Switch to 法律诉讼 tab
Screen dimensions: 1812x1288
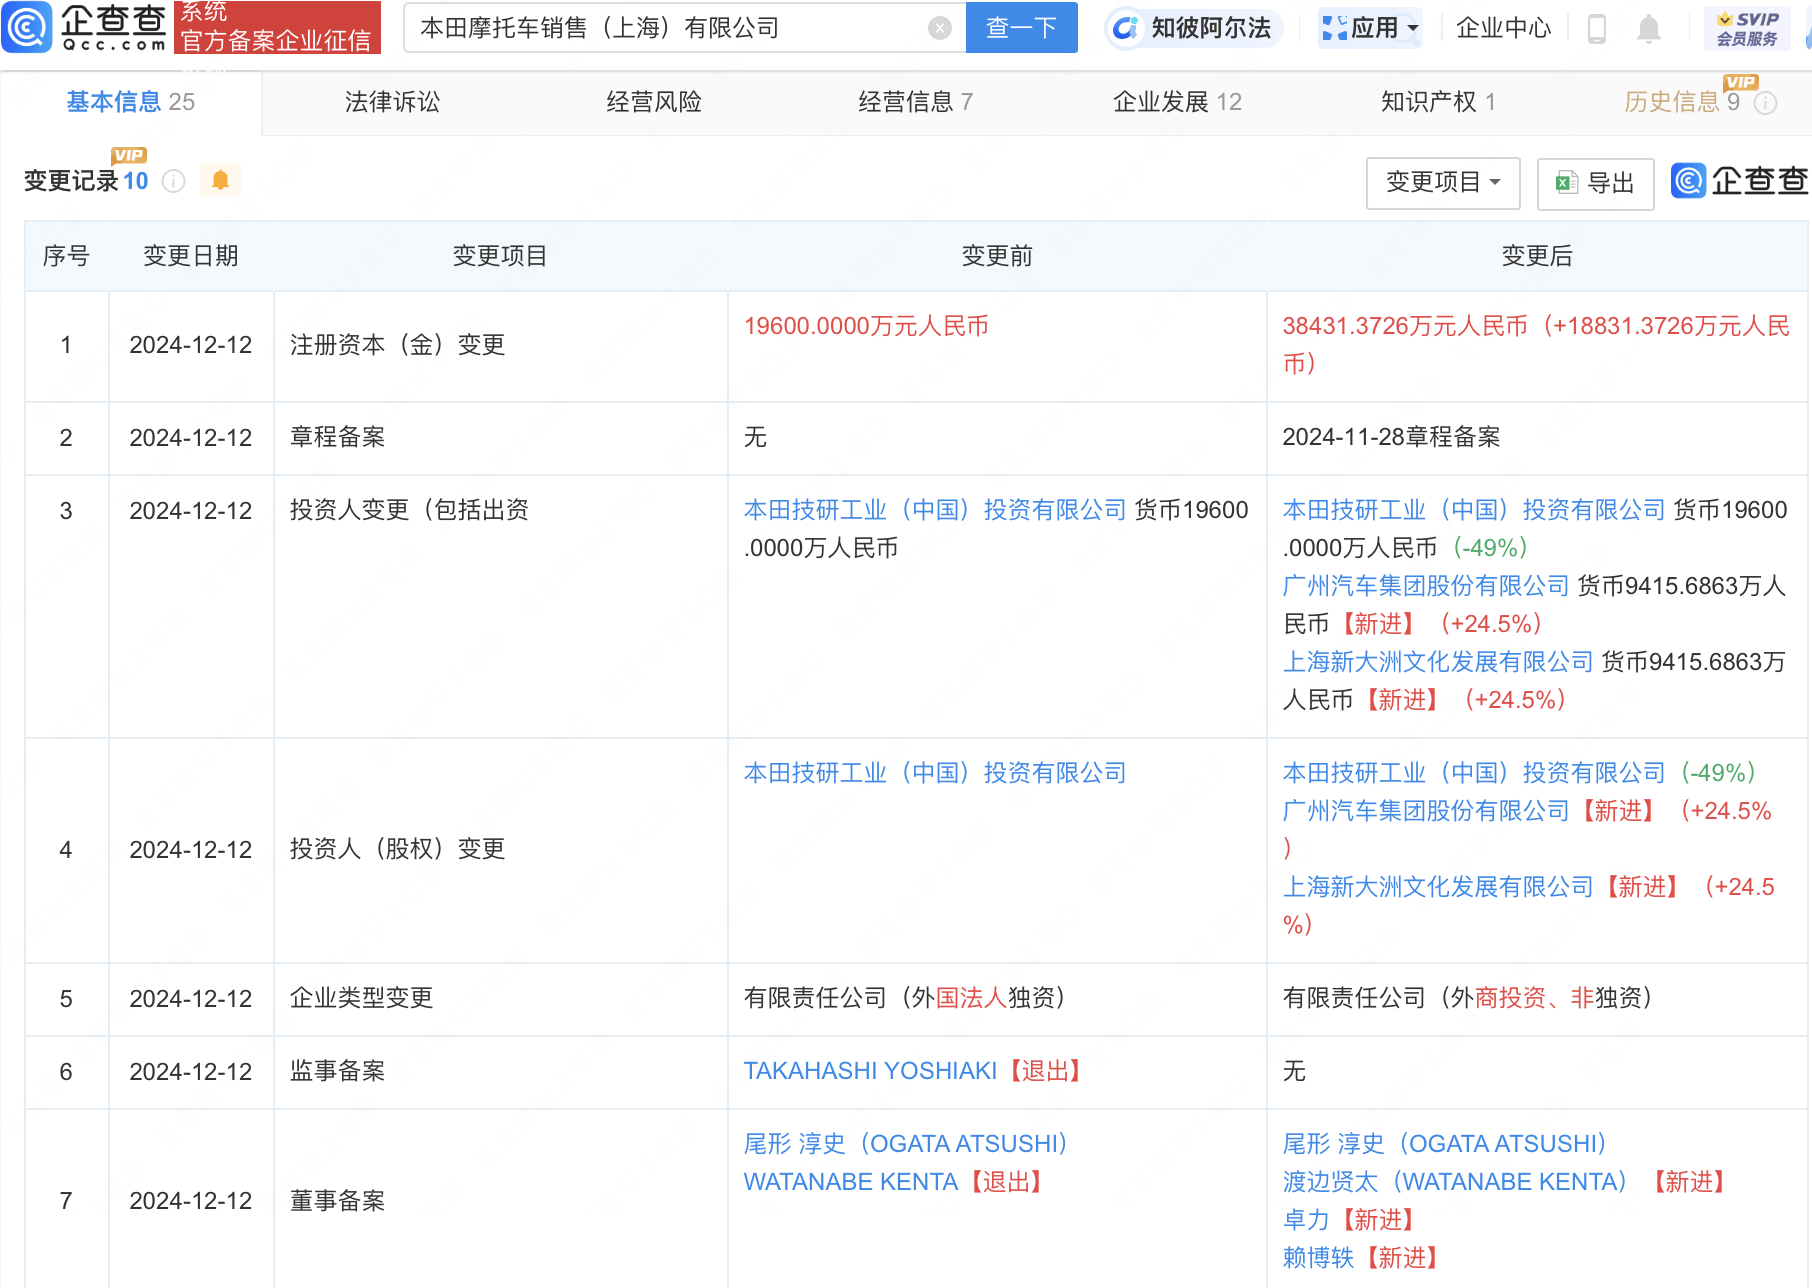click(x=392, y=102)
